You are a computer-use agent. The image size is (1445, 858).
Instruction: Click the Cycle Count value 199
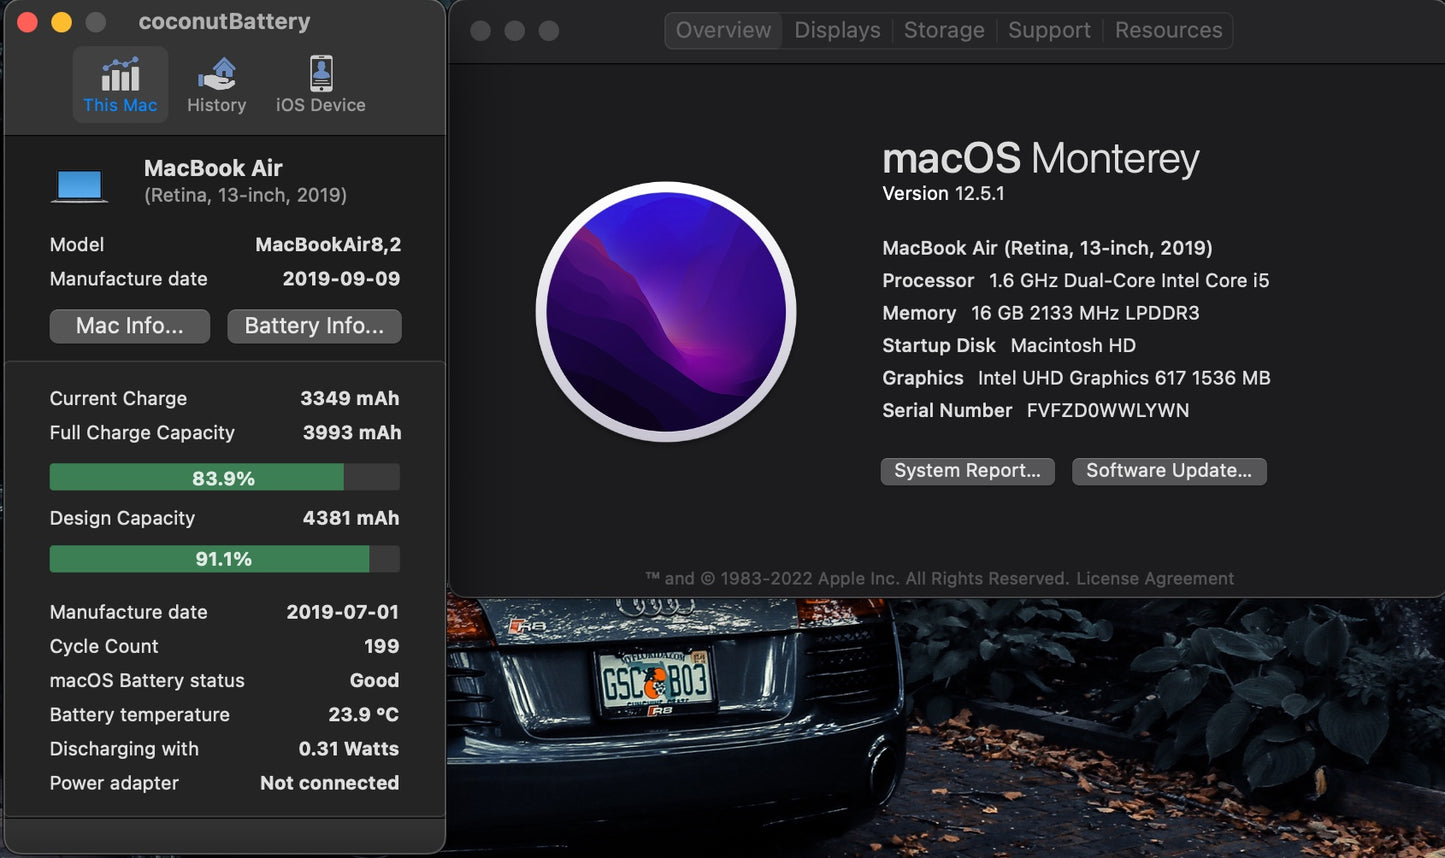pos(381,646)
